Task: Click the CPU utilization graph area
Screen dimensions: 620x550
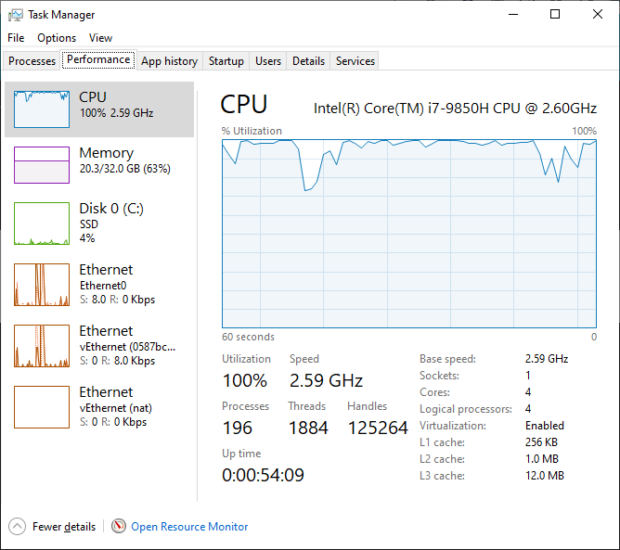Action: coord(409,234)
